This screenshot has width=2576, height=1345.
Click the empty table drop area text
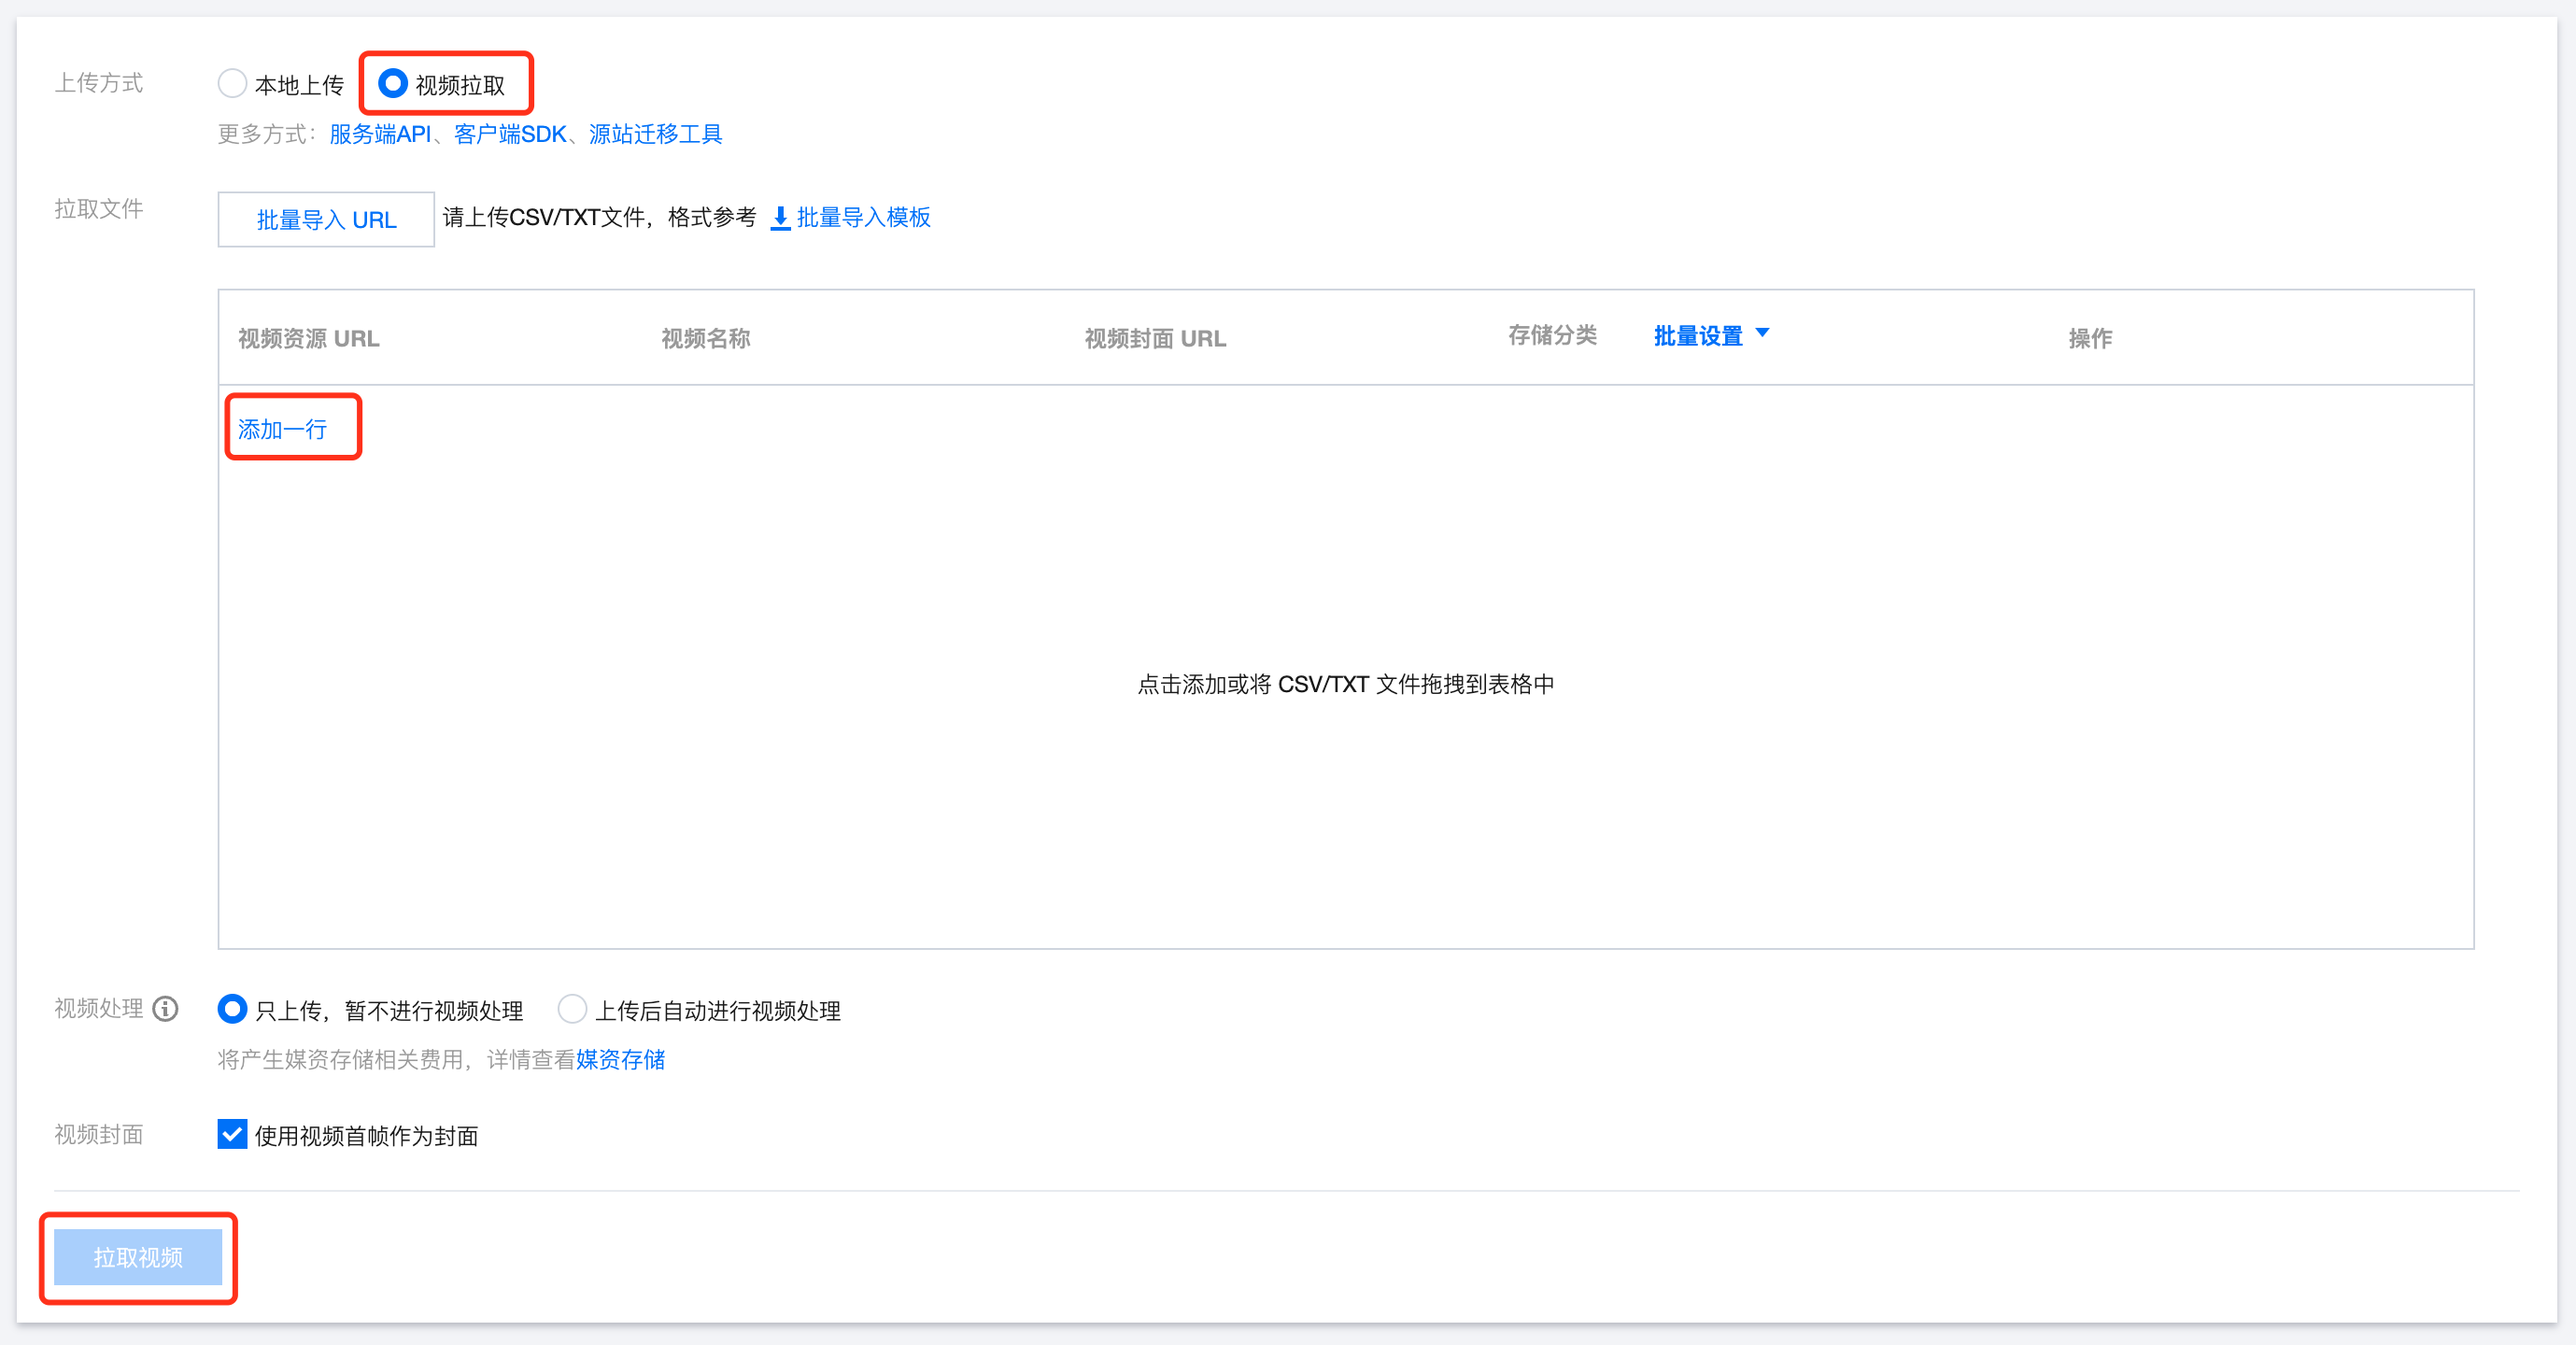click(x=1345, y=684)
